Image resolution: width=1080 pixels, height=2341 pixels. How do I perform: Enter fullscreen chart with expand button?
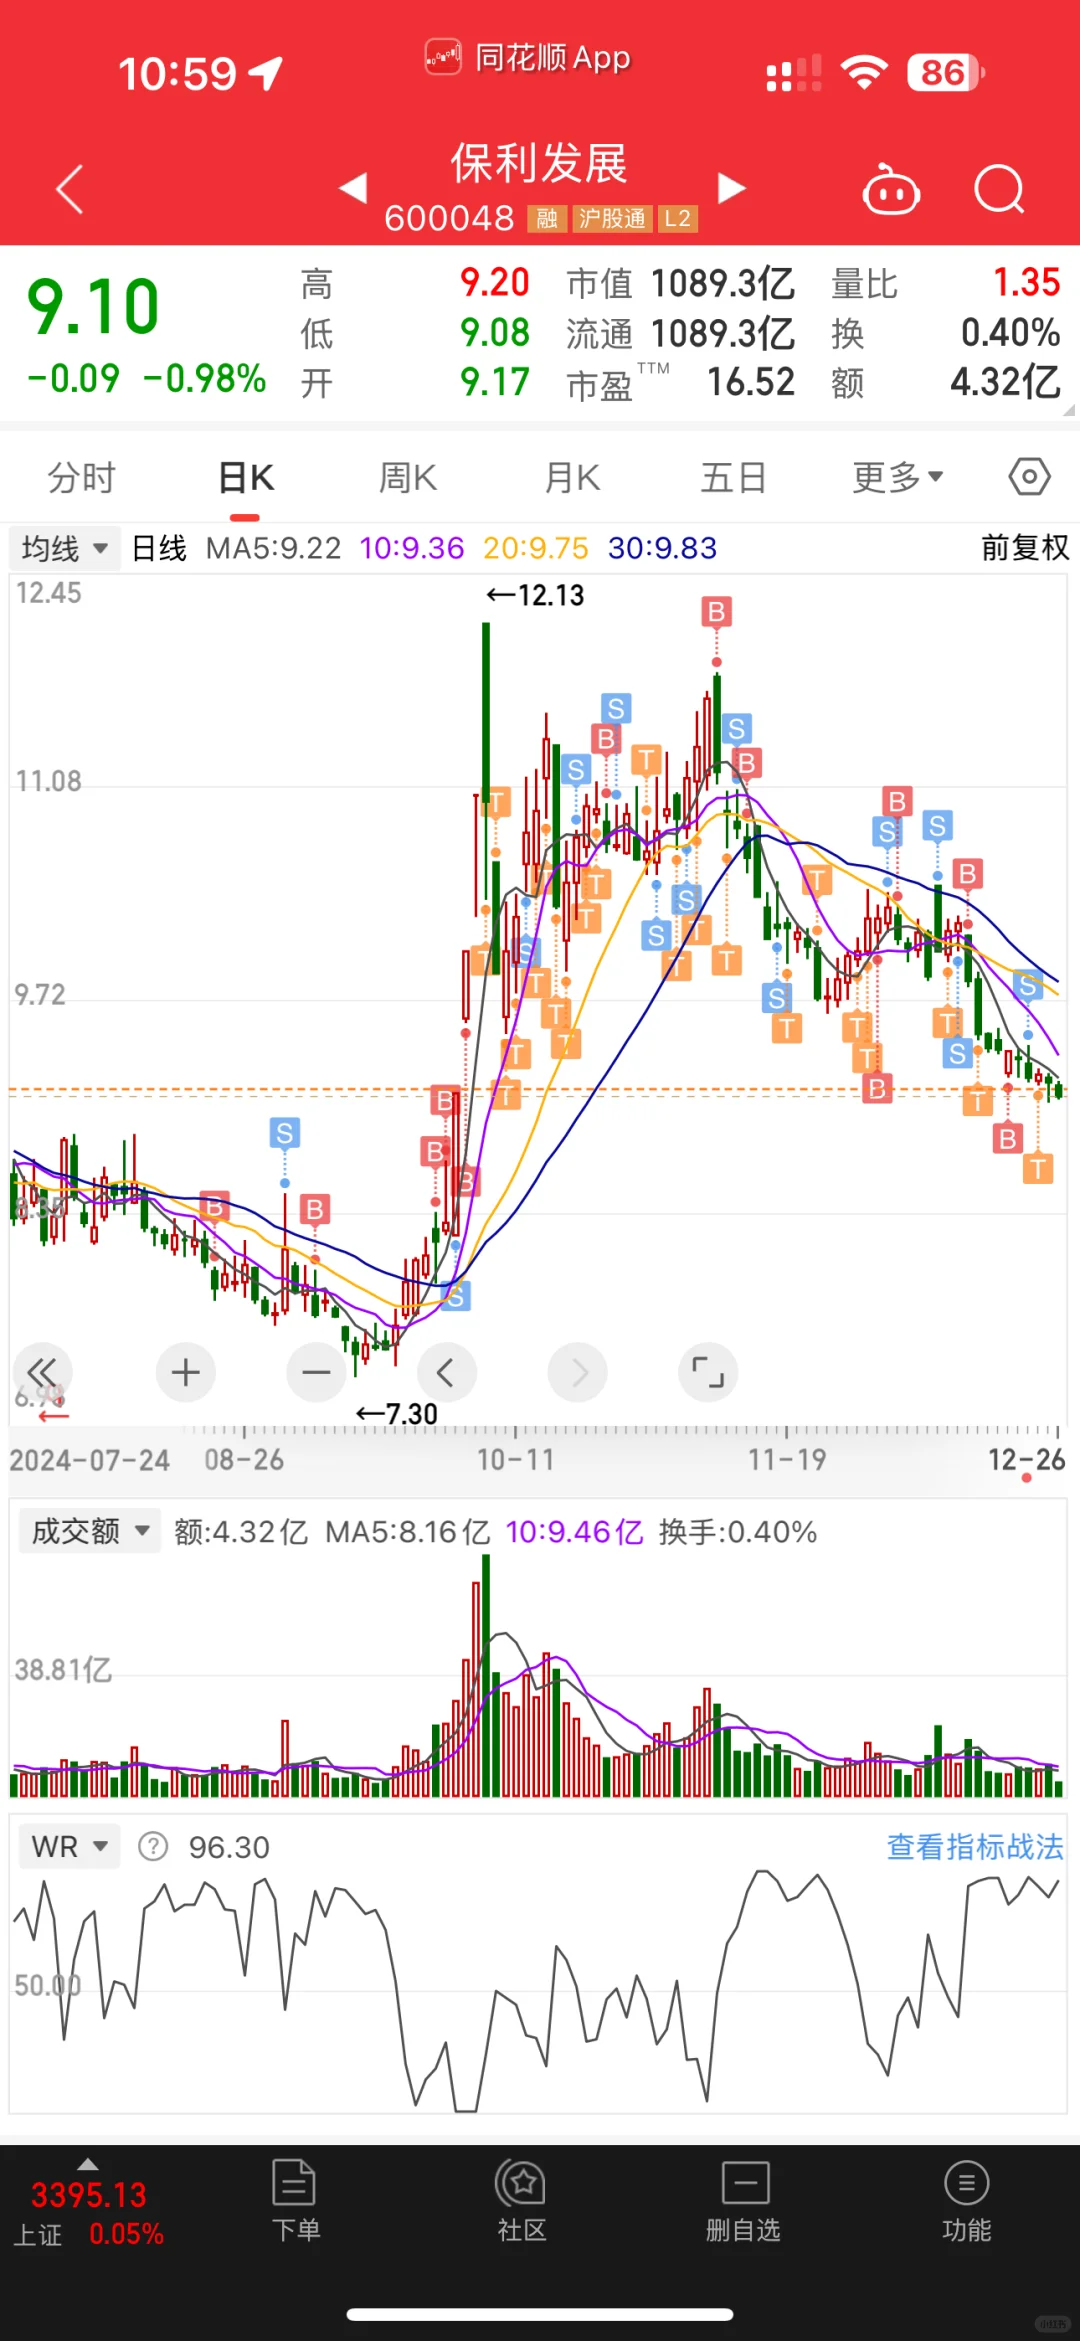point(708,1372)
